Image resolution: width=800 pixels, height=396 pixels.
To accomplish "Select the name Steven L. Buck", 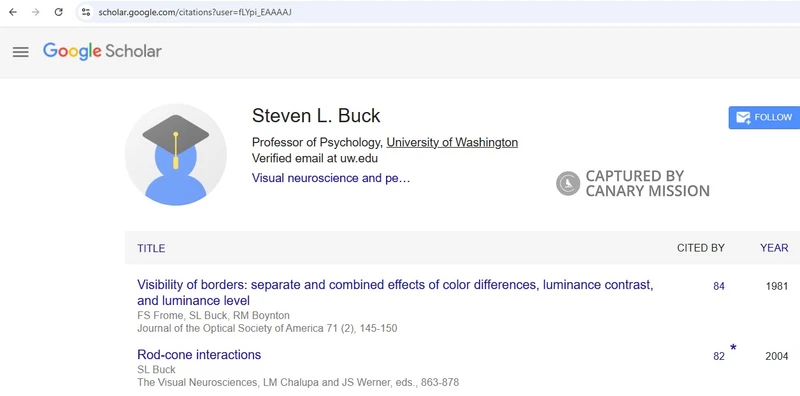I will pos(316,116).
